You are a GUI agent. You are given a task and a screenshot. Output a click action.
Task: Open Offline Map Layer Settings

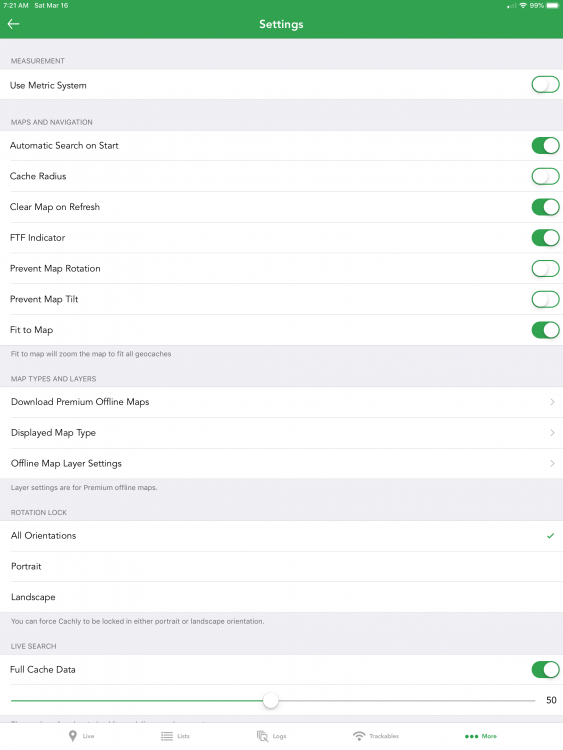(281, 463)
